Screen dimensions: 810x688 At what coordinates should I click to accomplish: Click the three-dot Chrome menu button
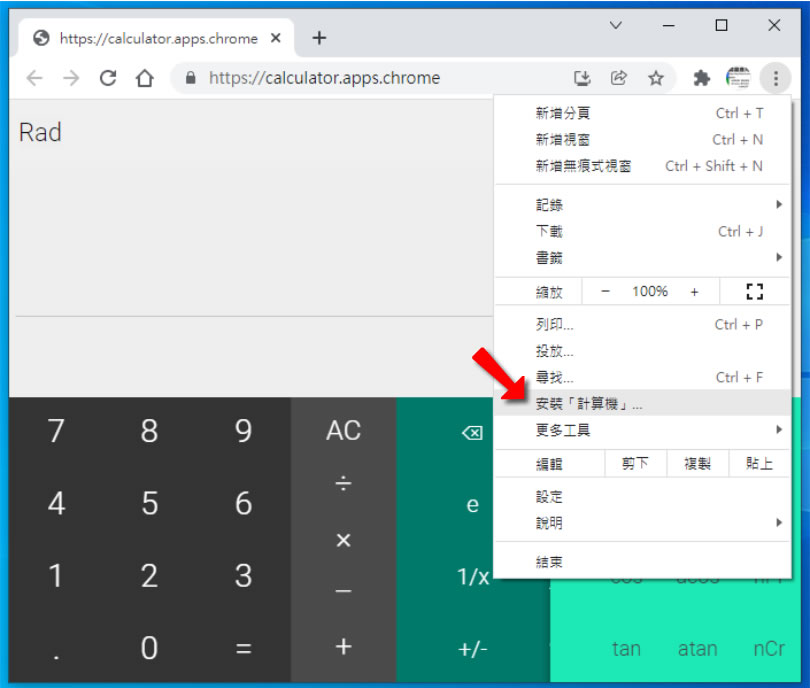pos(775,78)
